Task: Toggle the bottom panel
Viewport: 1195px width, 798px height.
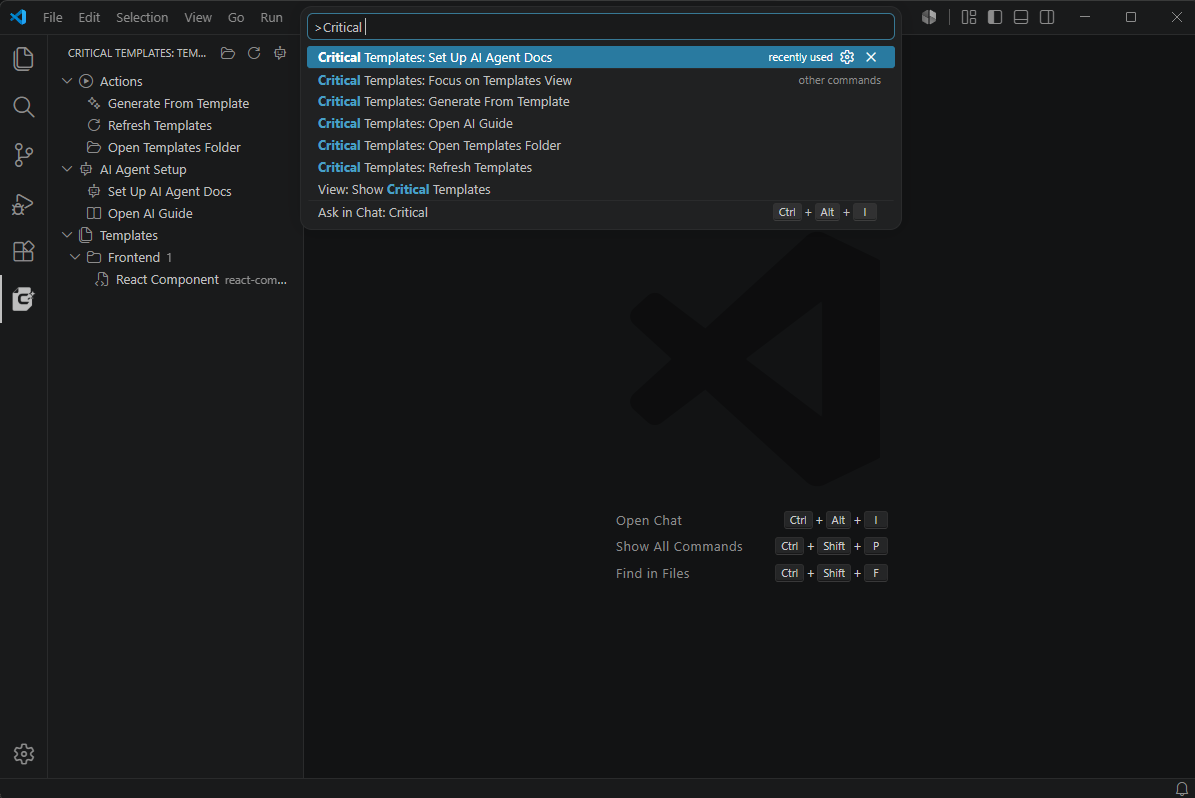Action: 1021,17
